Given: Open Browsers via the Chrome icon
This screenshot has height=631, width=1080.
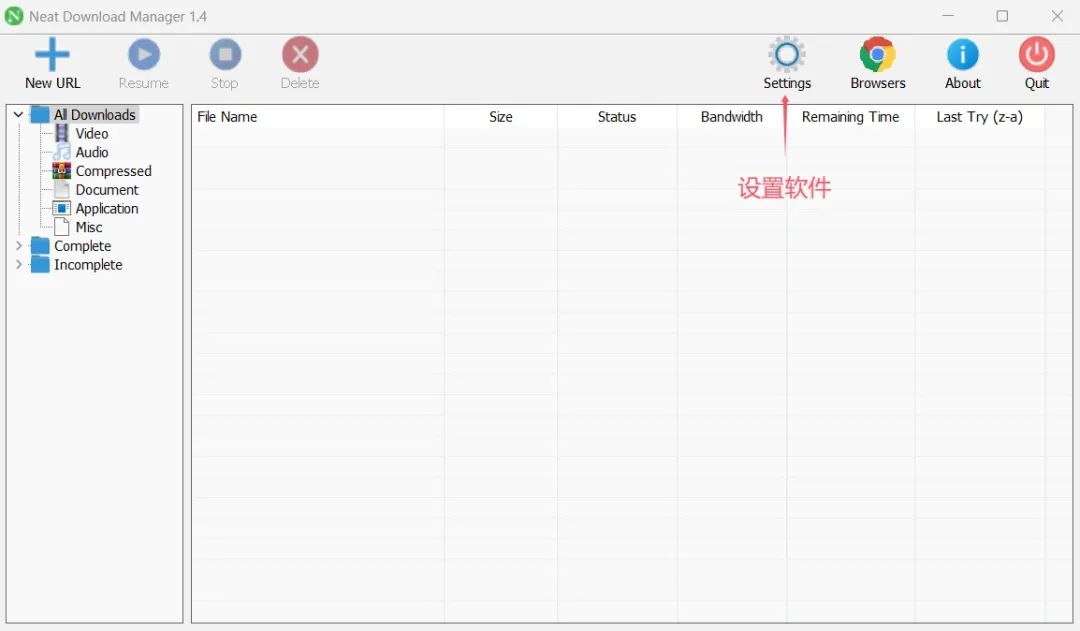Looking at the screenshot, I should pyautogui.click(x=878, y=54).
